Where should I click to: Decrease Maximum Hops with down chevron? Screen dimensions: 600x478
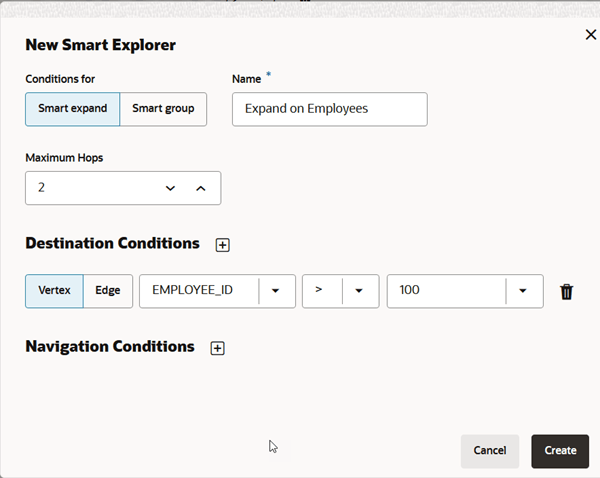tap(170, 188)
